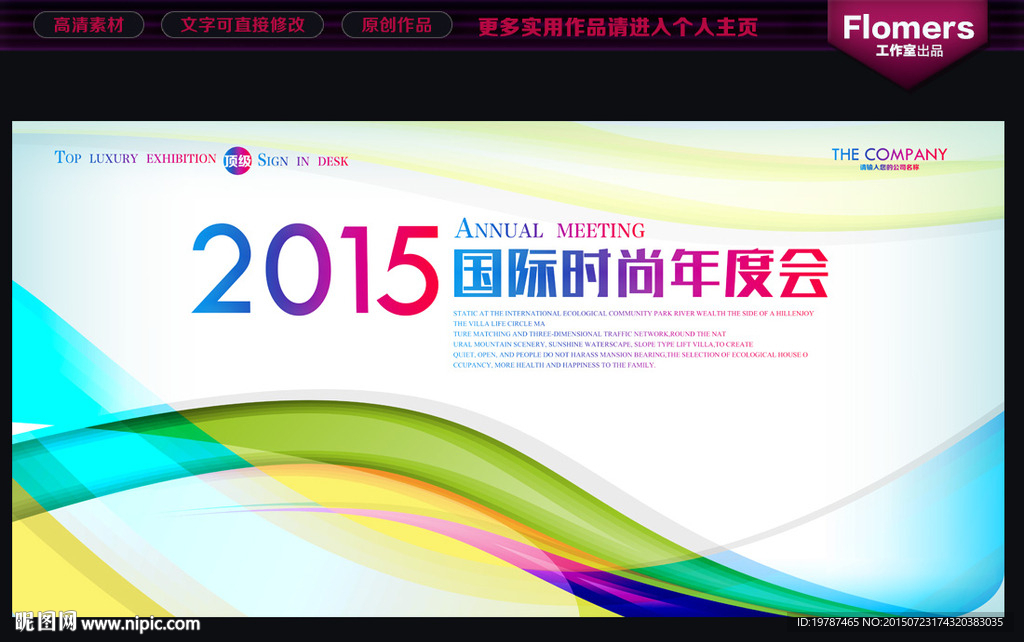
Task: Click the 'Annual Meeting' heading
Action: (x=550, y=229)
